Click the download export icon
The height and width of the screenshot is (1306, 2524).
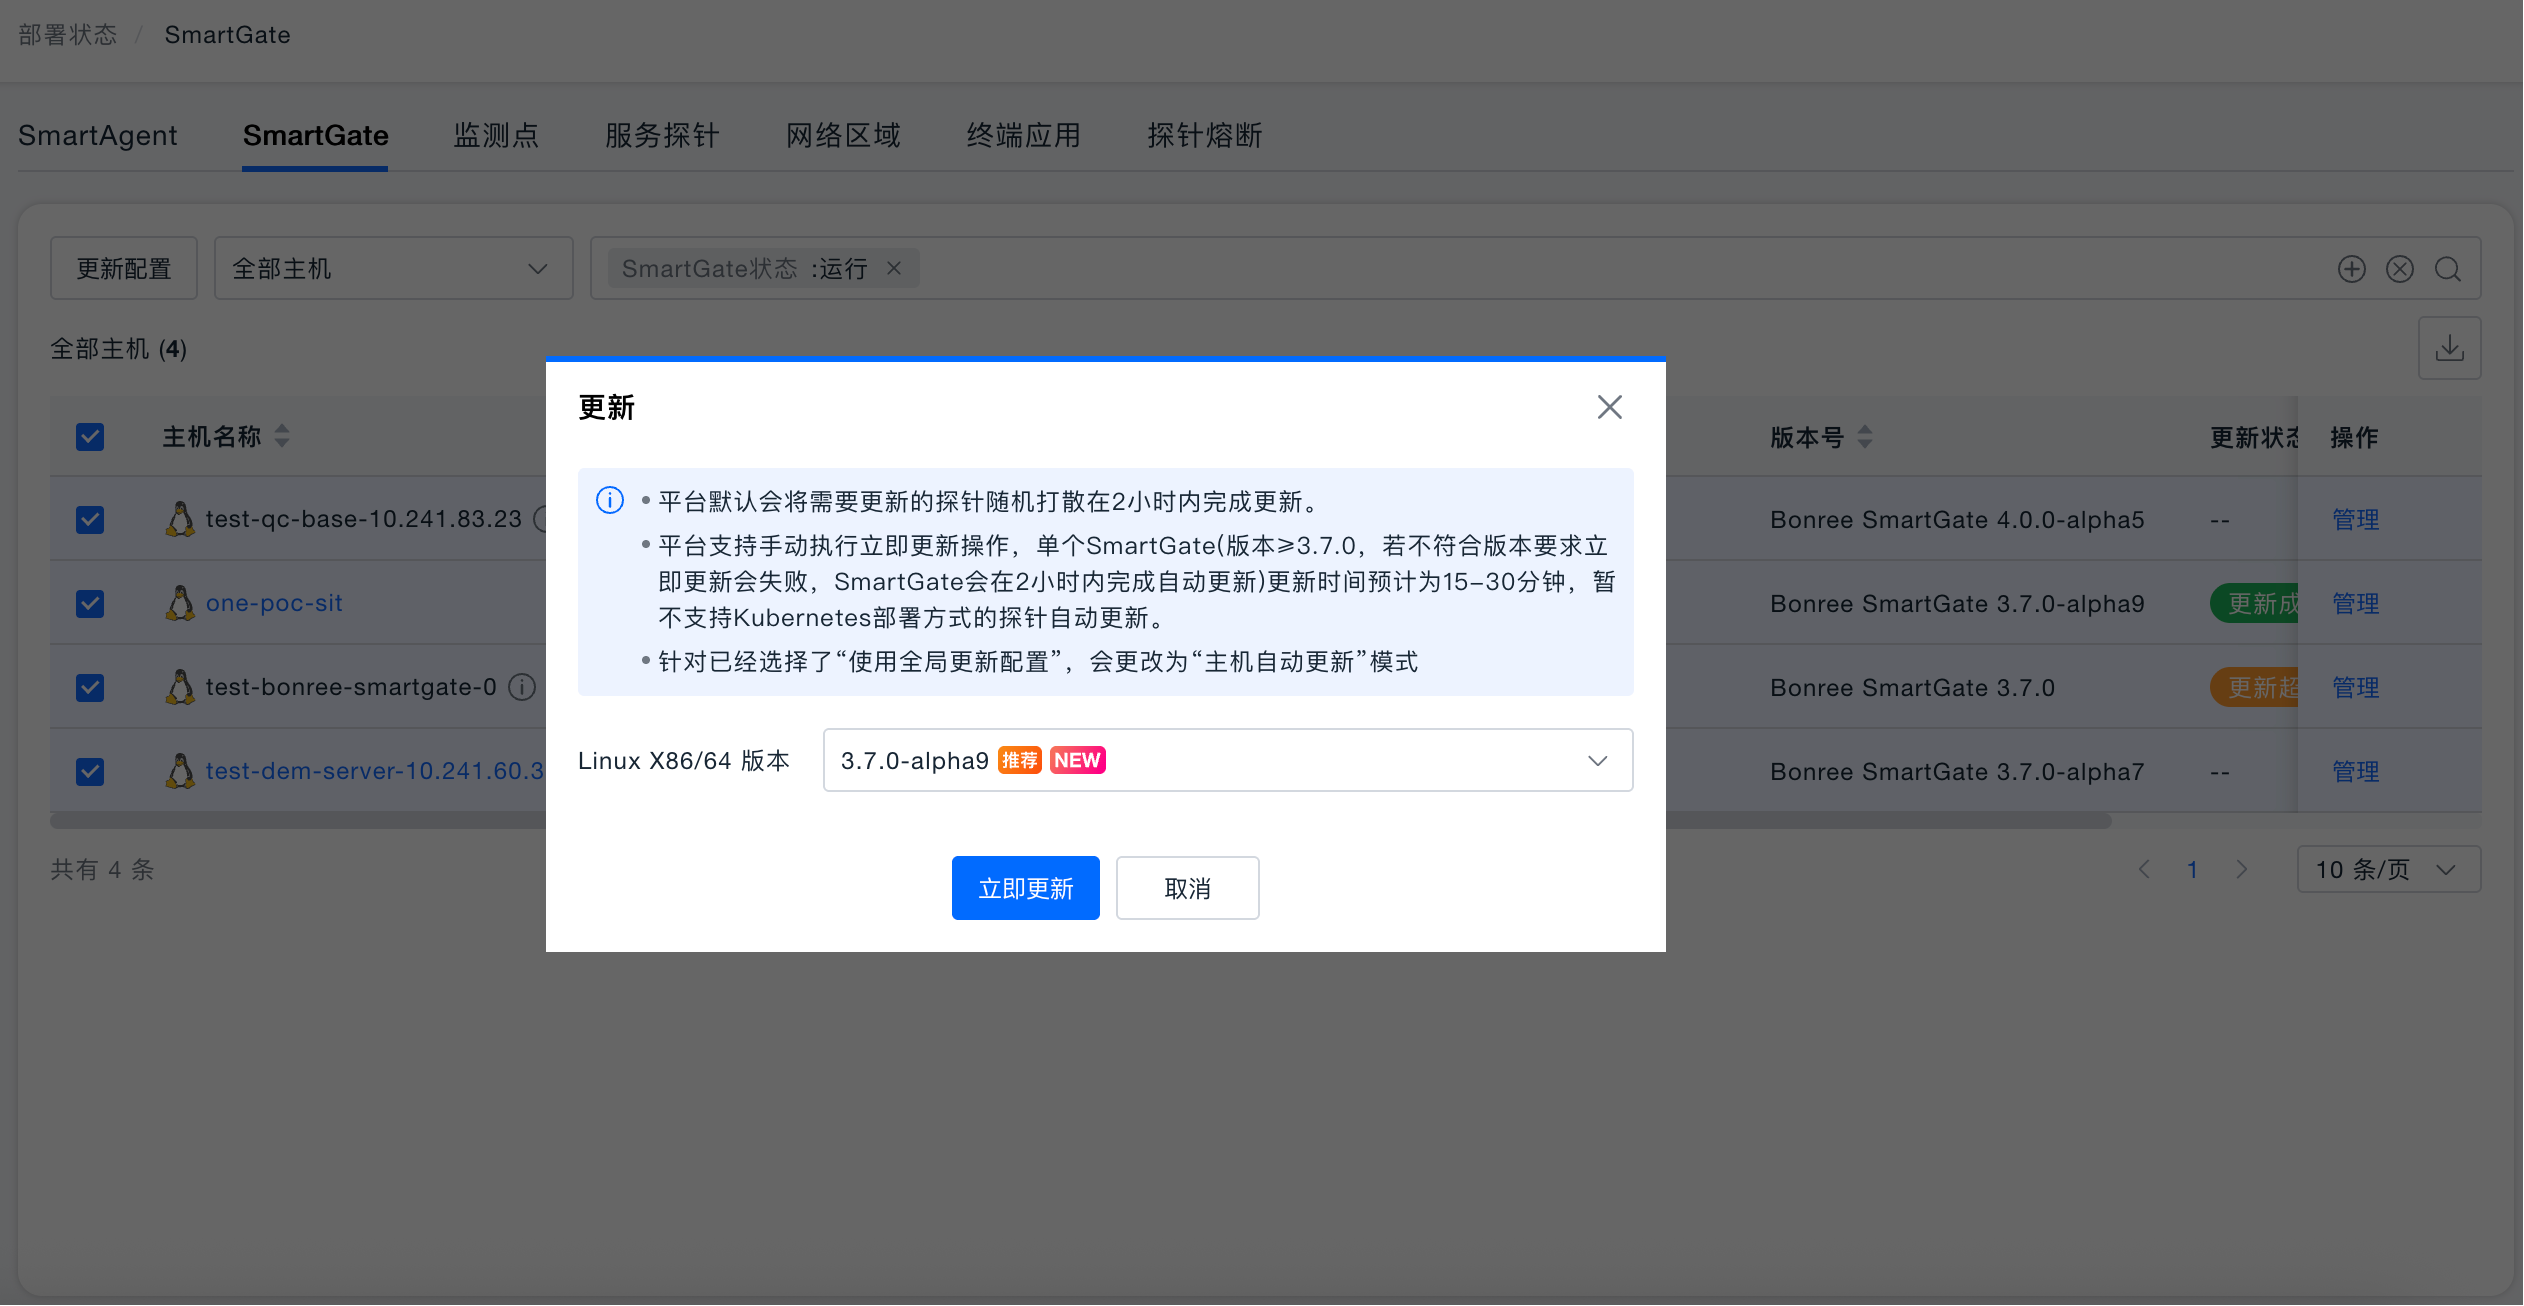pos(2449,348)
